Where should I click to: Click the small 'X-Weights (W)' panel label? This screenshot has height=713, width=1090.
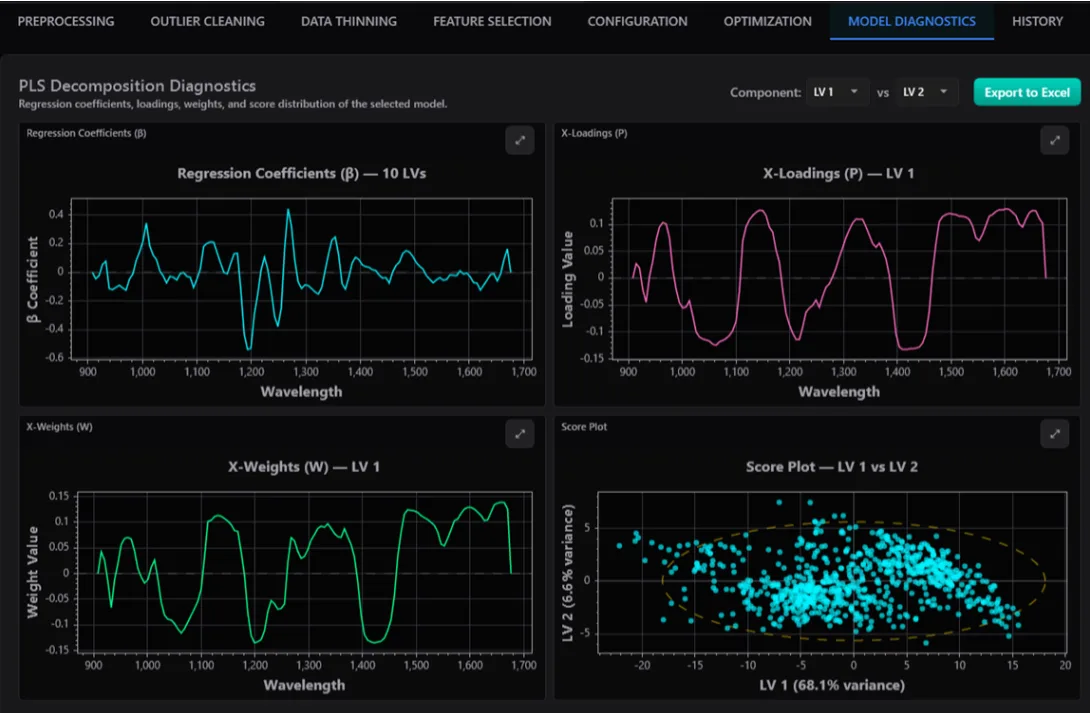(59, 427)
